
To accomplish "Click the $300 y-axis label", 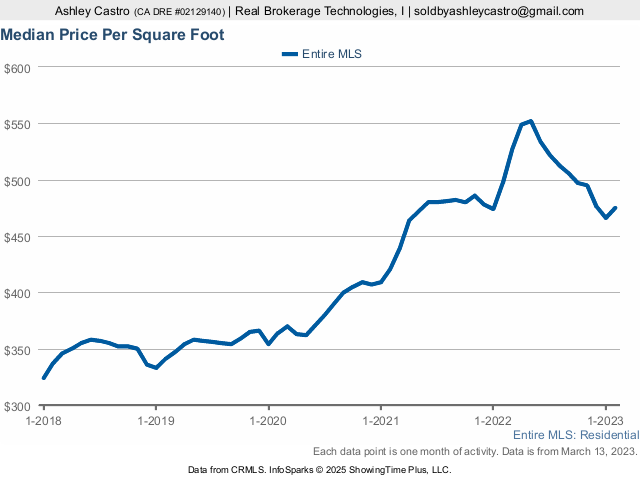I will click(19, 406).
